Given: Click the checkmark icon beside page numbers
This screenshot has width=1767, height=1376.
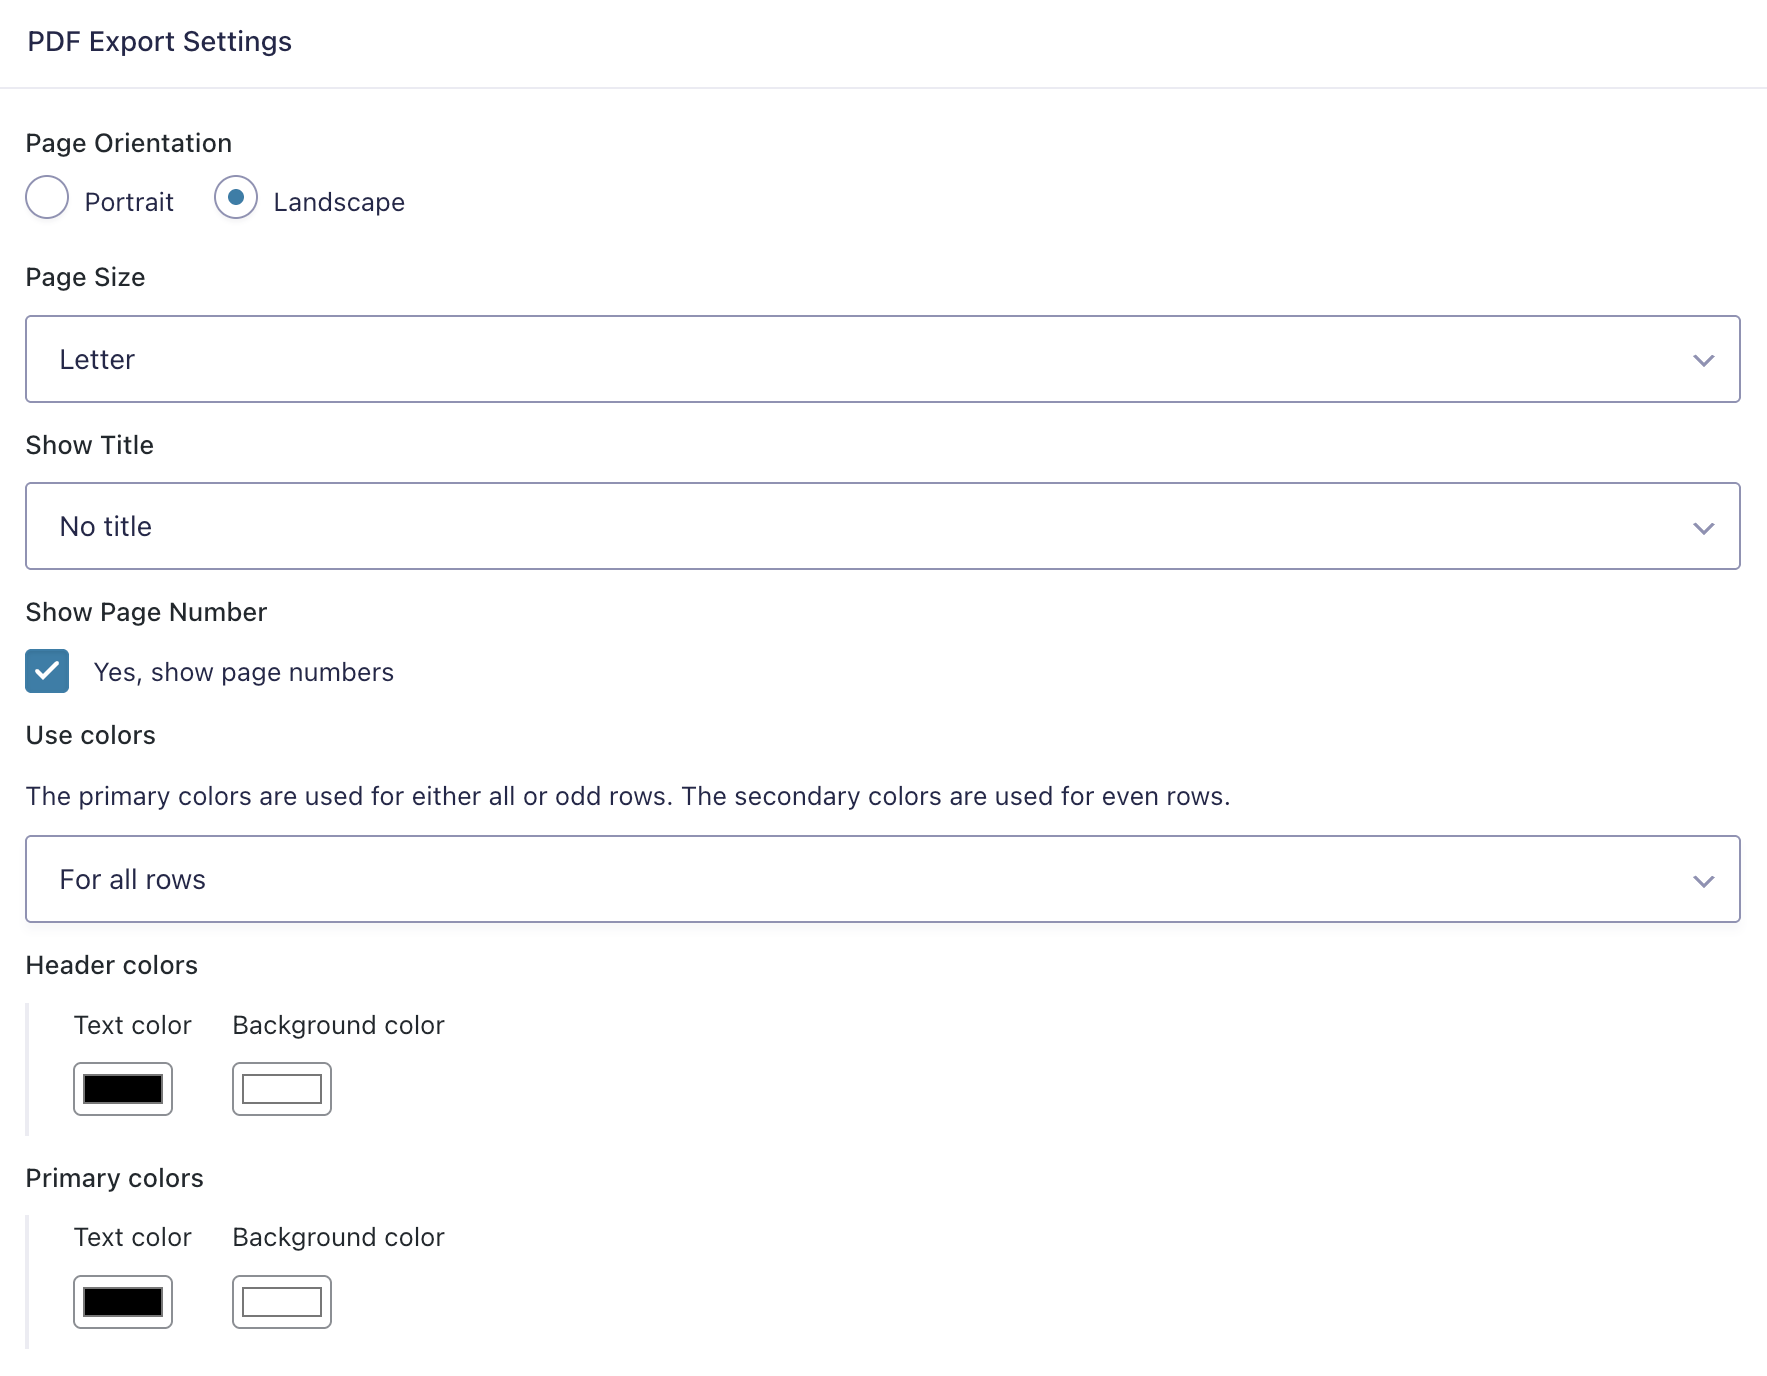Looking at the screenshot, I should pos(47,671).
